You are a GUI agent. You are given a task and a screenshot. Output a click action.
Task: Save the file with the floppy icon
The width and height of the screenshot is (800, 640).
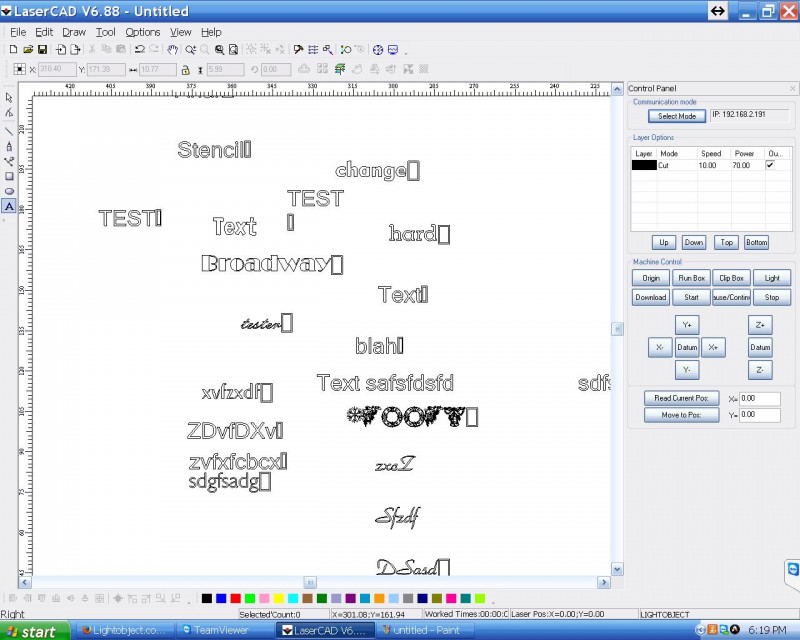(43, 49)
